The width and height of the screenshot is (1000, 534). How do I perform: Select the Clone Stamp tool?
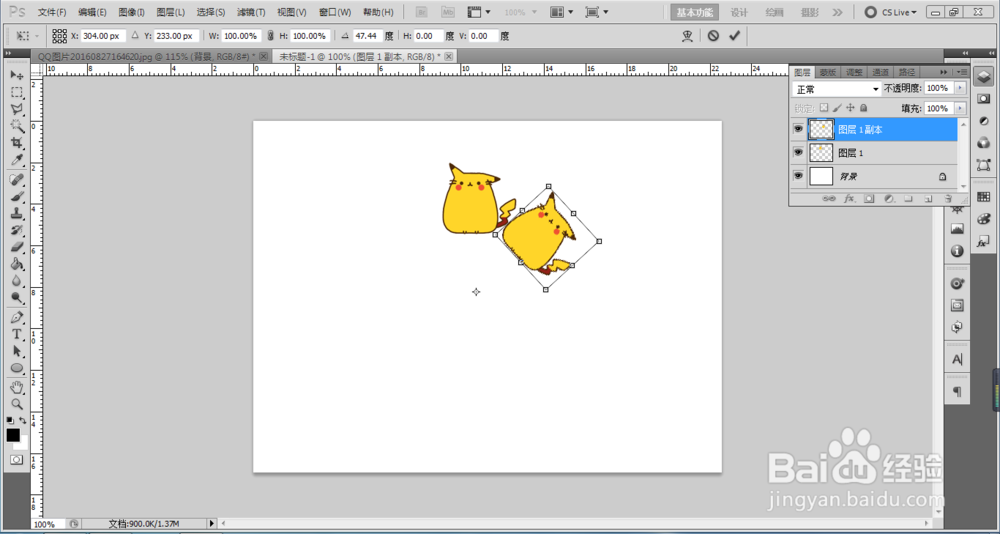click(17, 213)
